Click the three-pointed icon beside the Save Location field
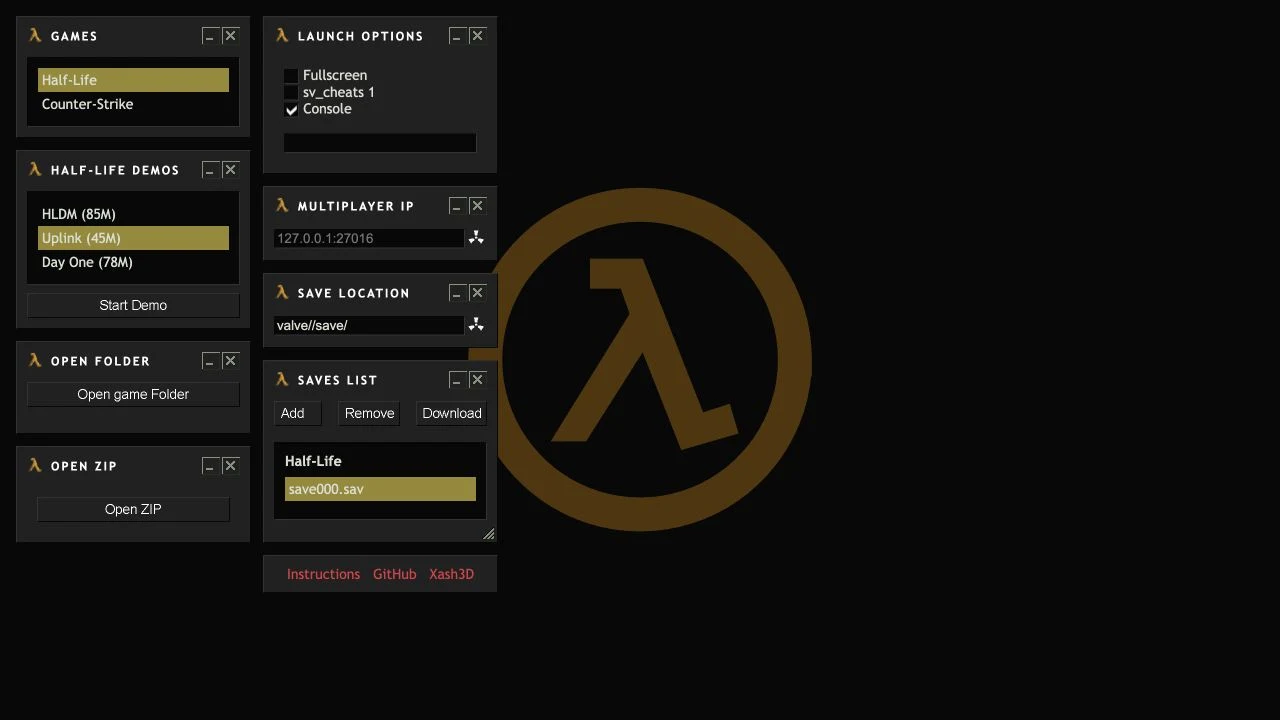 click(476, 325)
